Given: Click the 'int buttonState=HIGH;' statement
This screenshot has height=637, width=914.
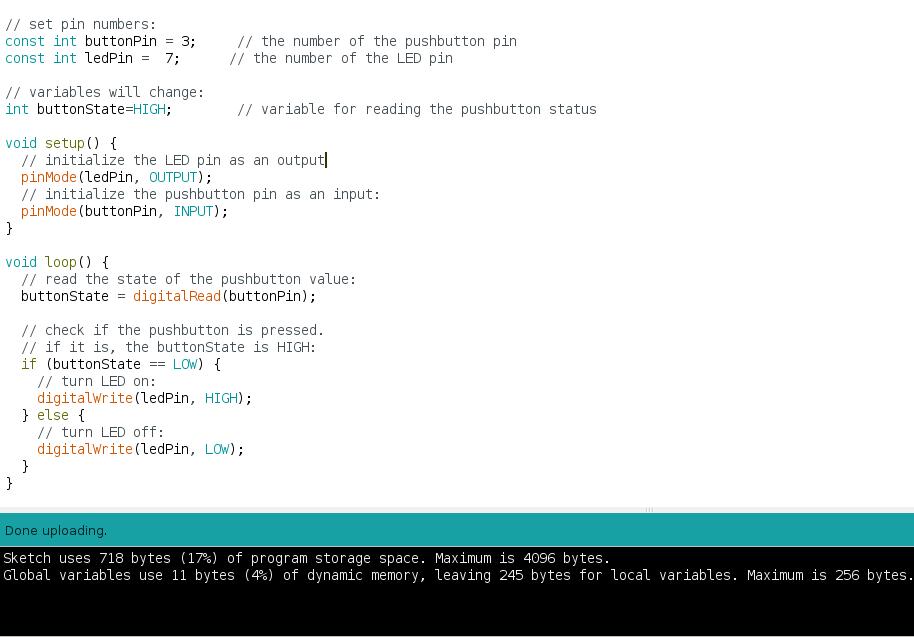Looking at the screenshot, I should click(89, 109).
